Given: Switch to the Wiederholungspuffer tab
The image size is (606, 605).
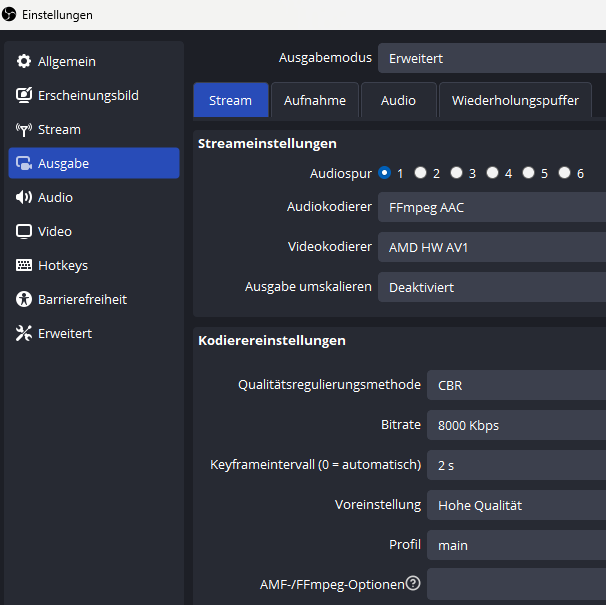Looking at the screenshot, I should (x=515, y=100).
